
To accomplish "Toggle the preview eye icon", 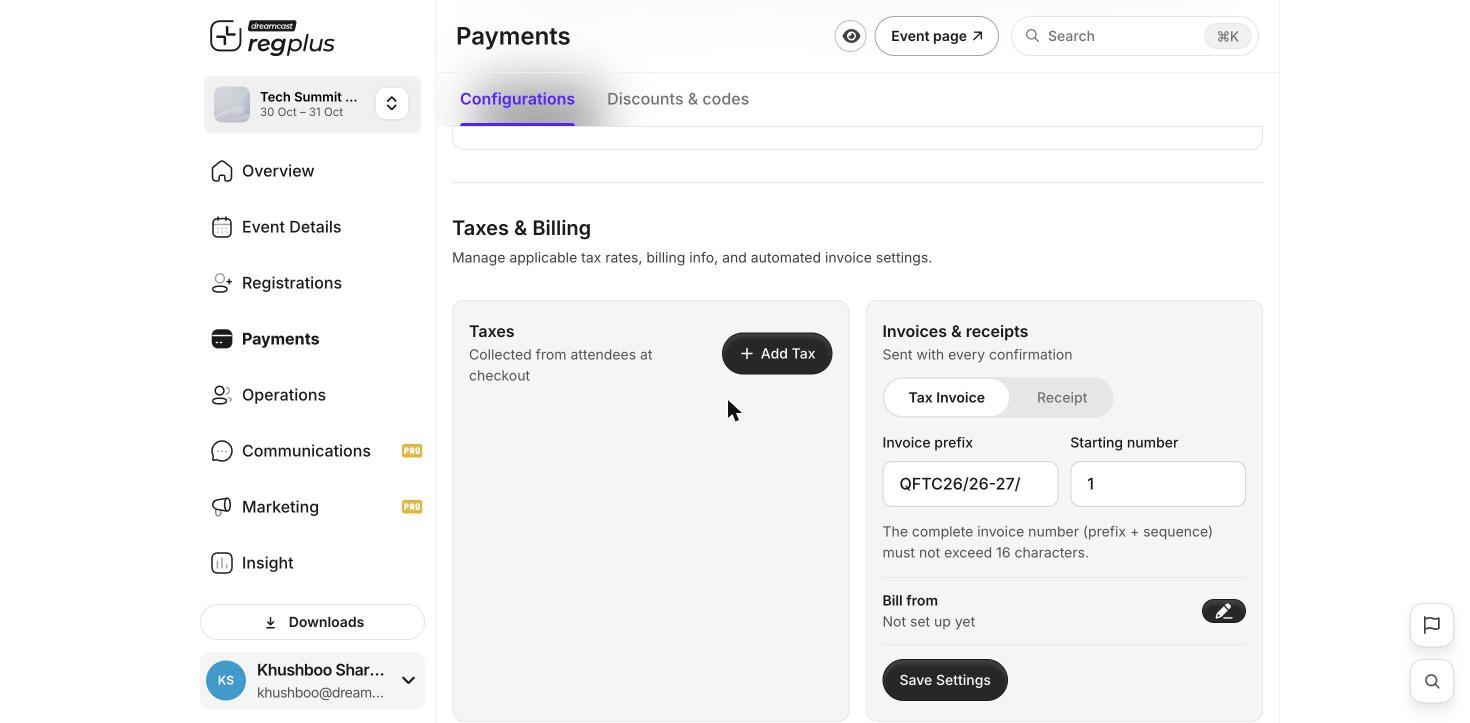I will click(851, 36).
